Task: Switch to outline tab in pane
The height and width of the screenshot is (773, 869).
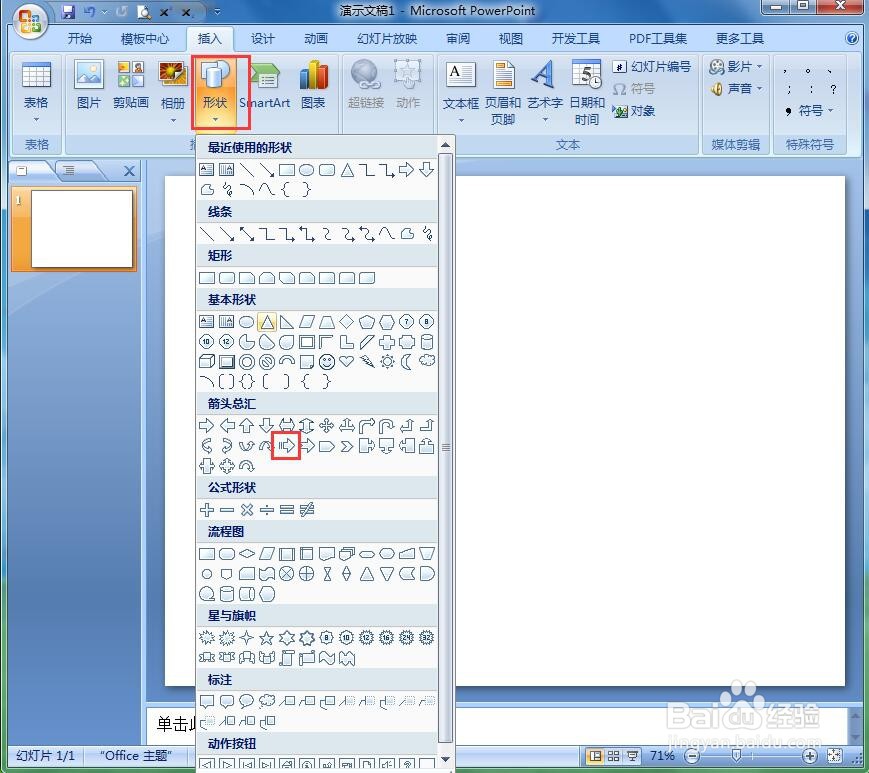Action: coord(69,170)
